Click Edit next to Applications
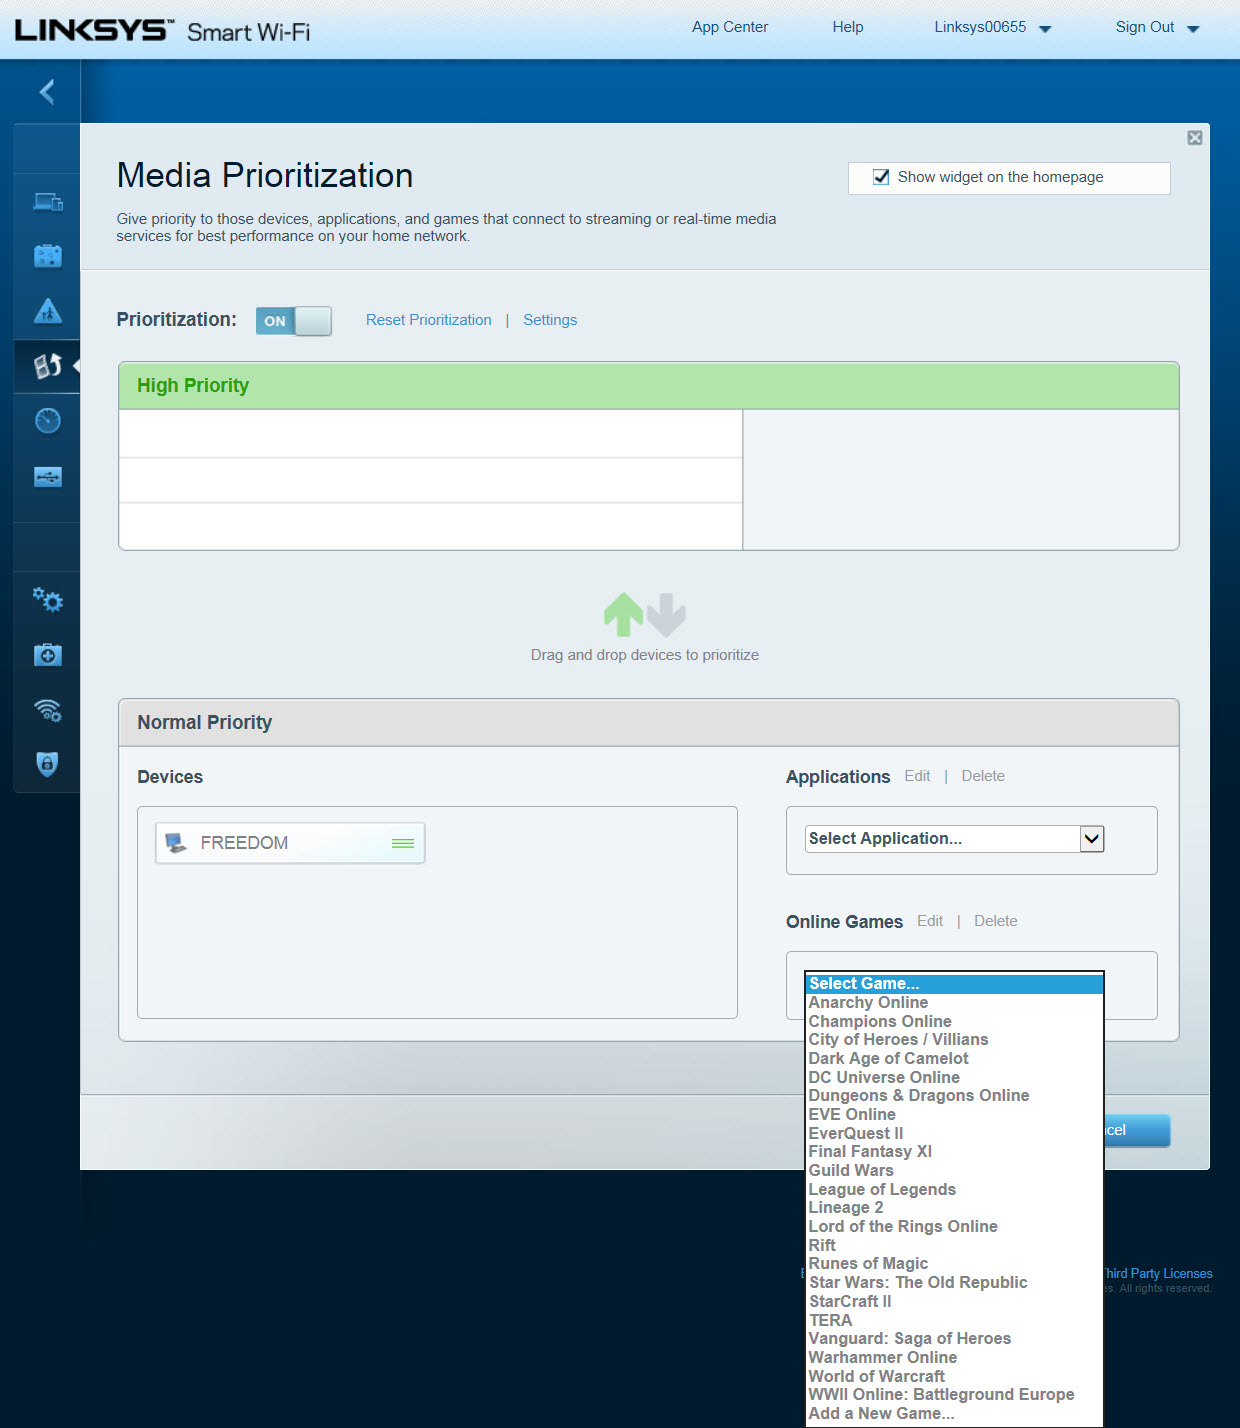Image resolution: width=1240 pixels, height=1428 pixels. coord(917,776)
